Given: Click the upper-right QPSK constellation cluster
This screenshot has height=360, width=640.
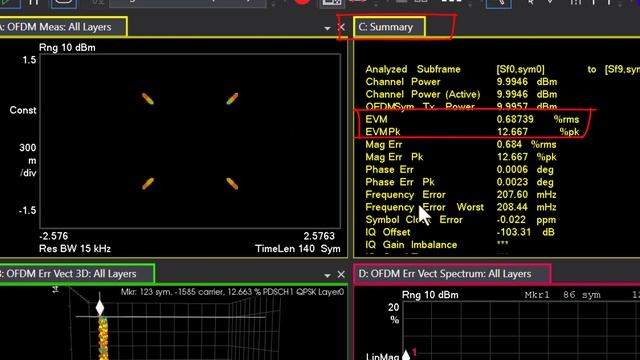Looking at the screenshot, I should tap(232, 99).
